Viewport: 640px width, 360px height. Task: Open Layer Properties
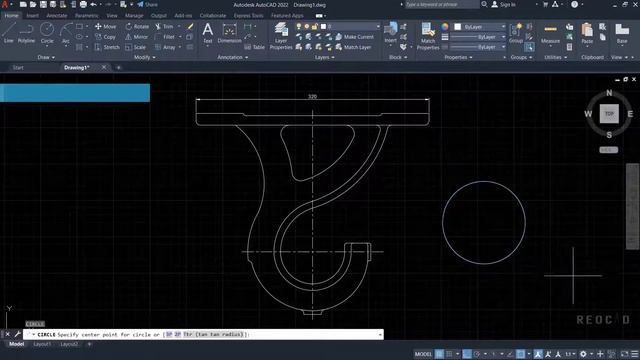tap(281, 36)
